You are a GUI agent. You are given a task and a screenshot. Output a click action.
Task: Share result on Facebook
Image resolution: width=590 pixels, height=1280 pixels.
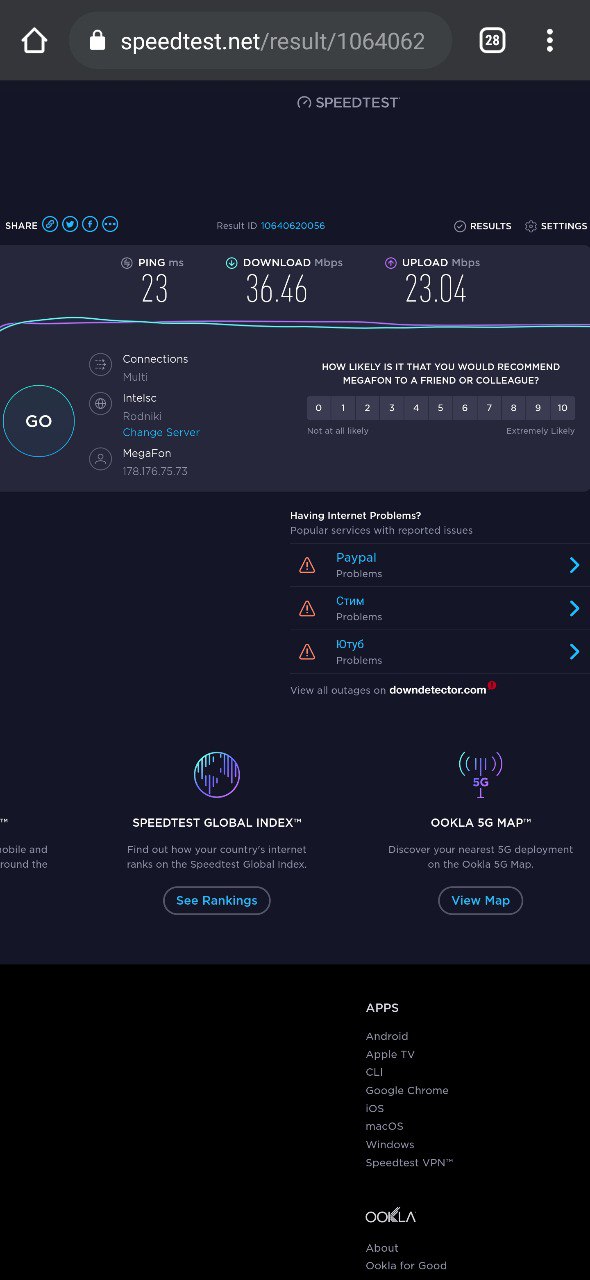click(x=90, y=224)
